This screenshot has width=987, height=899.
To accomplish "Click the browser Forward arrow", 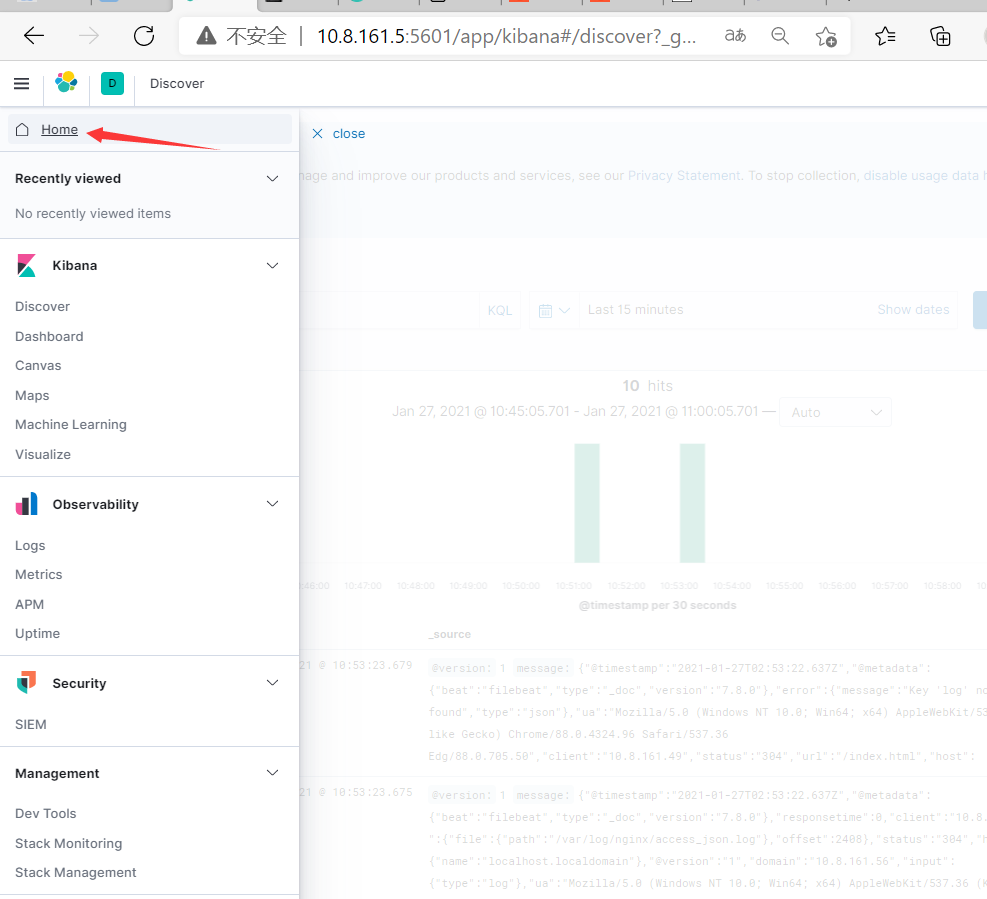I will (x=89, y=36).
